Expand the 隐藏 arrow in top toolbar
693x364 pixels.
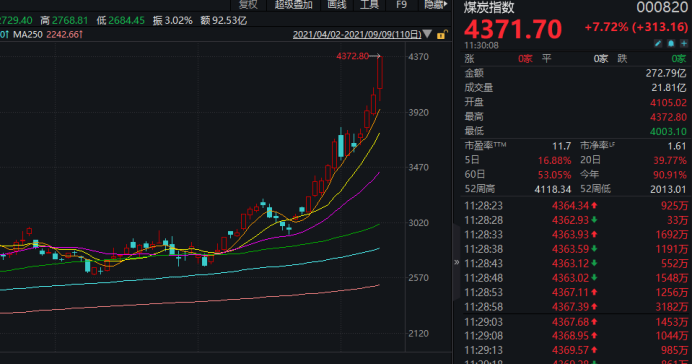[x=436, y=5]
